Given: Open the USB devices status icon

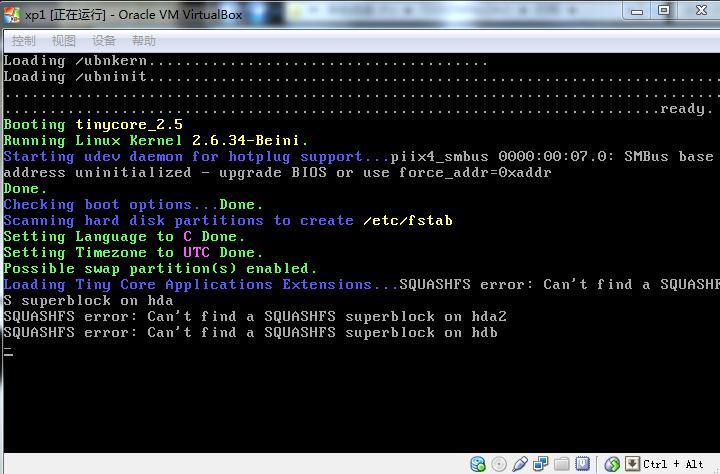Looking at the screenshot, I should click(520, 464).
